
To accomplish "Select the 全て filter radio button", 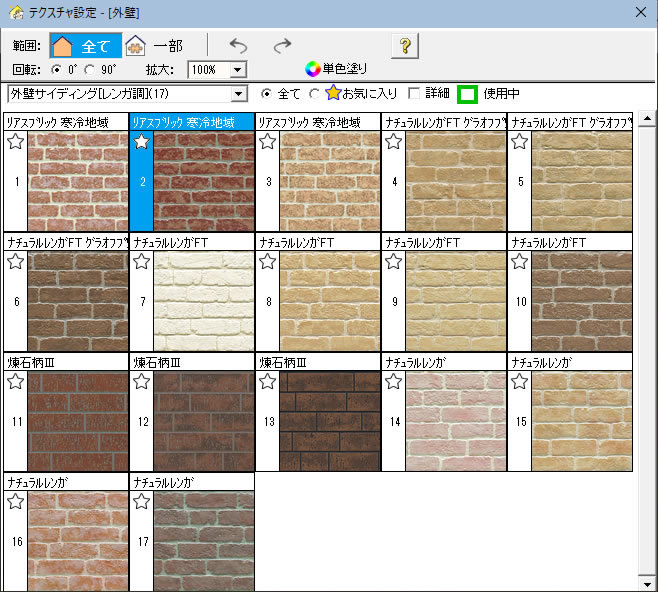I will tap(266, 94).
